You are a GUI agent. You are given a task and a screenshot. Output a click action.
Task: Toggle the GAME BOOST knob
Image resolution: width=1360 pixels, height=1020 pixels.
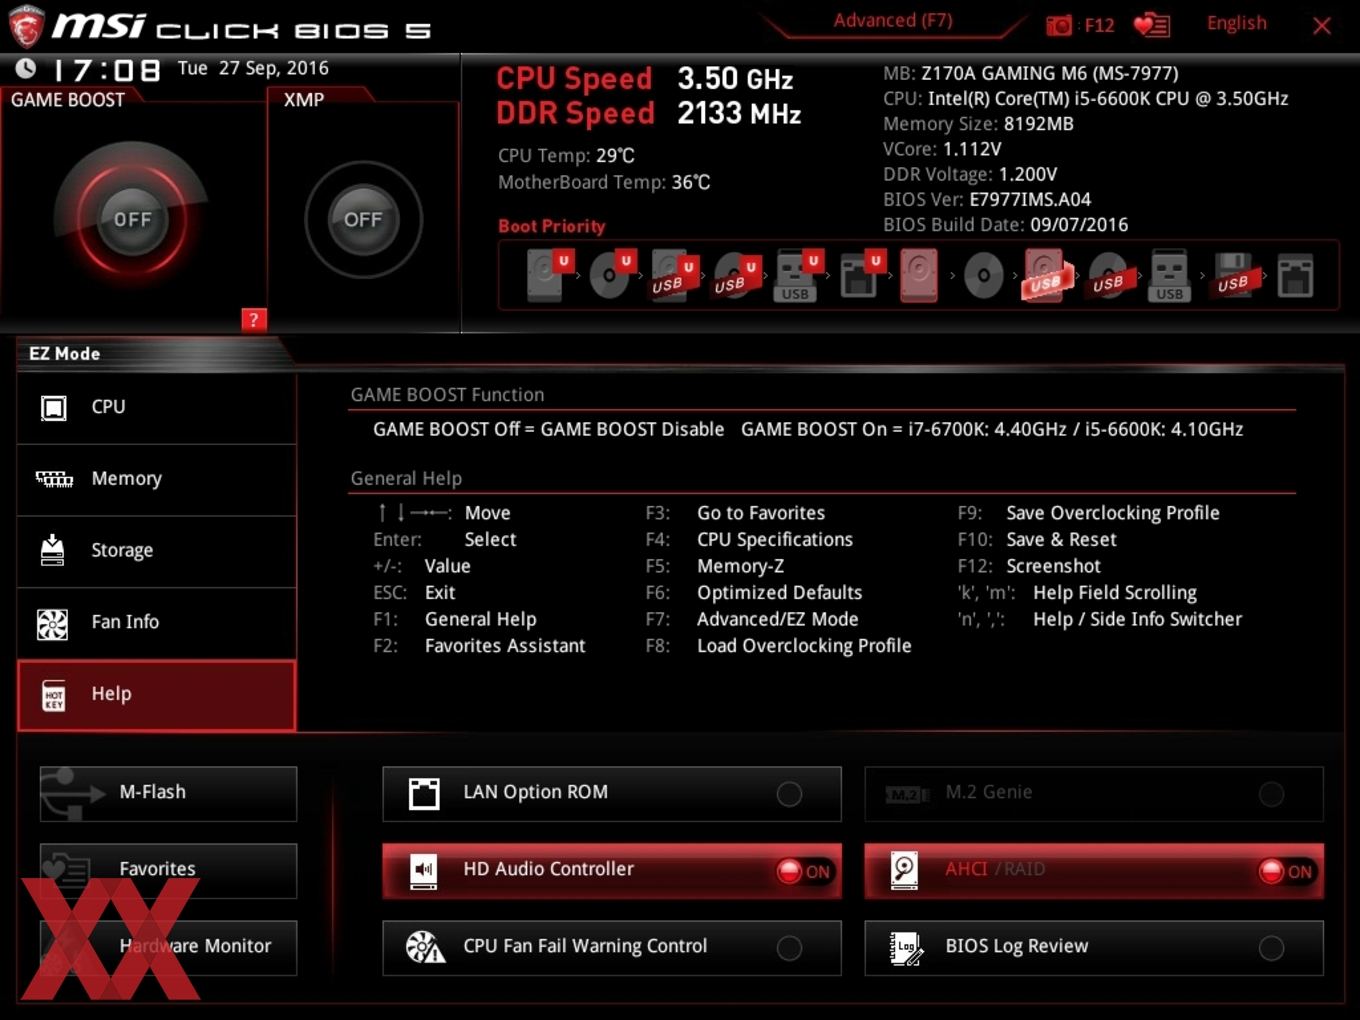coord(132,219)
